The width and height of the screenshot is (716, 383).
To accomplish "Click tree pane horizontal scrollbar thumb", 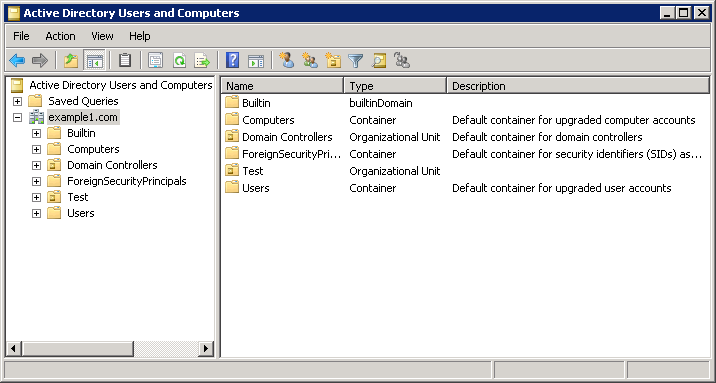I will (77, 349).
